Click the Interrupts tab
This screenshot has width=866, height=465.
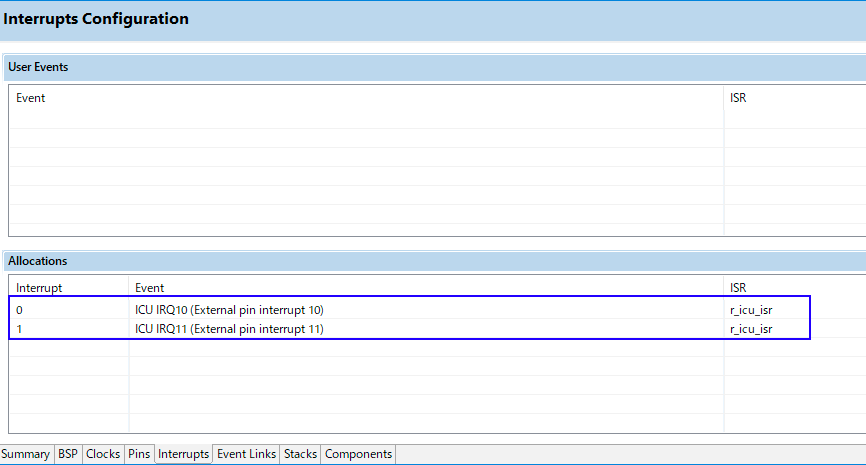pyautogui.click(x=184, y=454)
